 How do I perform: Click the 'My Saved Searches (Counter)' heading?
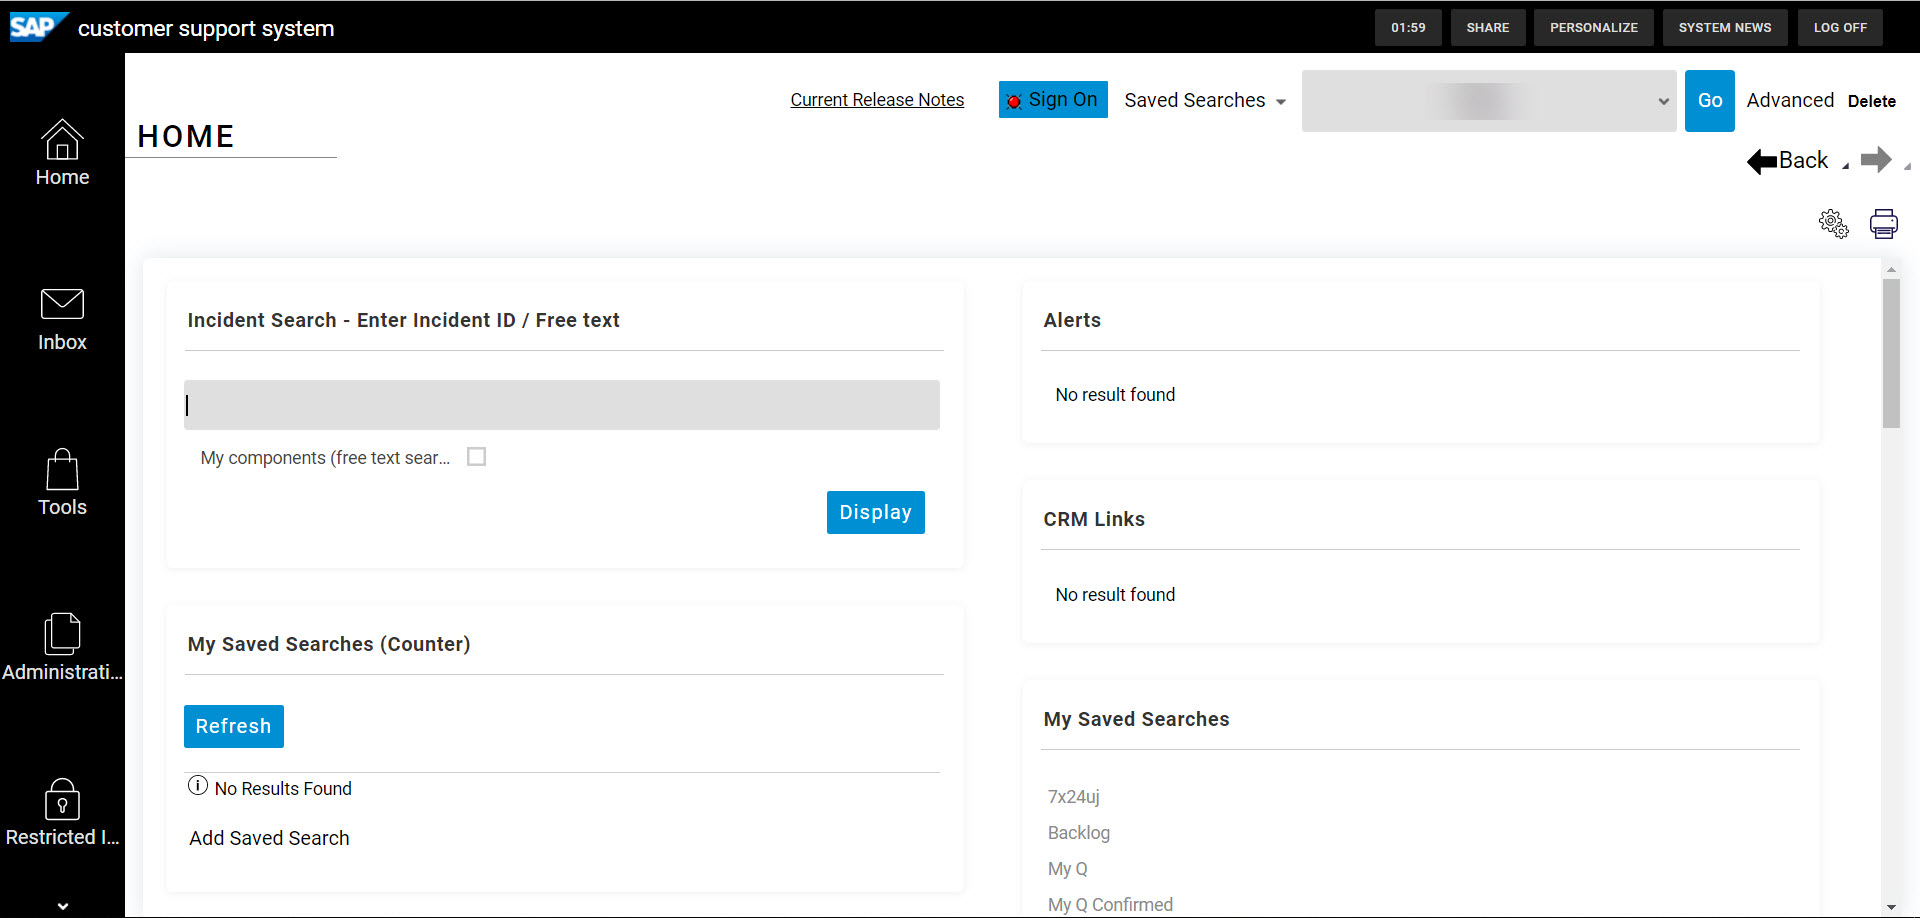tap(329, 644)
